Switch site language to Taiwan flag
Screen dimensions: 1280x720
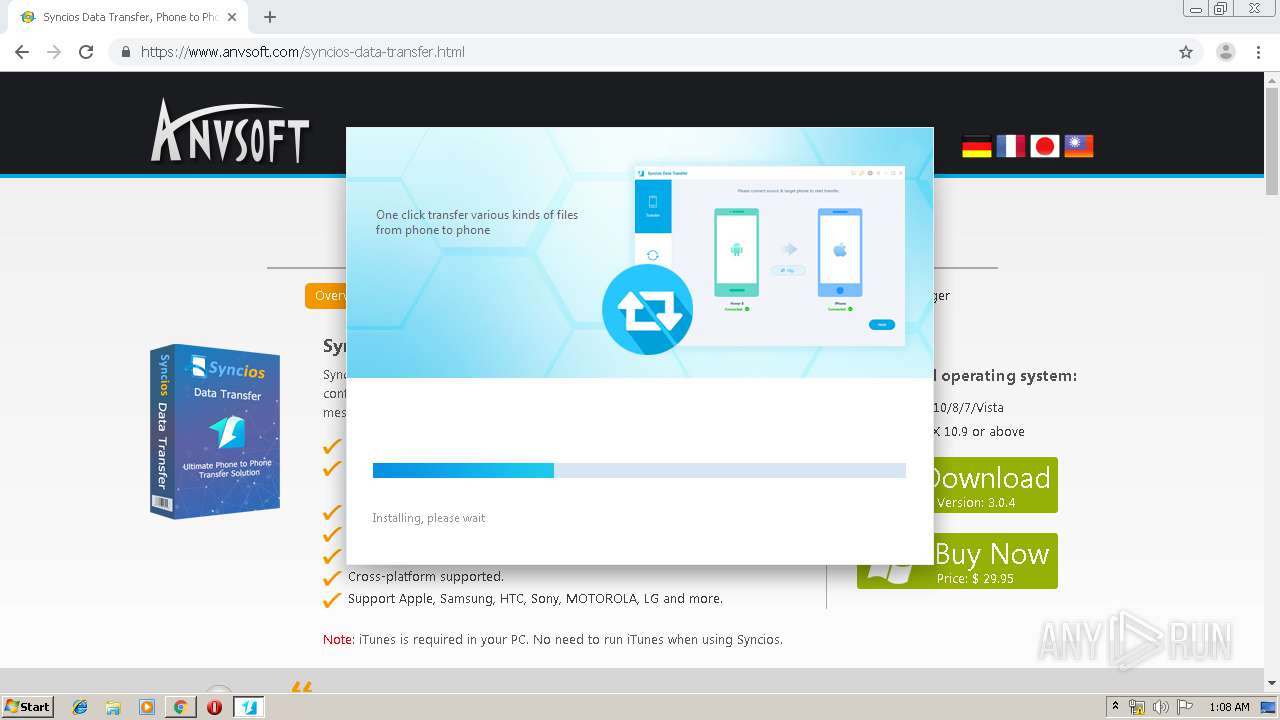[1079, 146]
